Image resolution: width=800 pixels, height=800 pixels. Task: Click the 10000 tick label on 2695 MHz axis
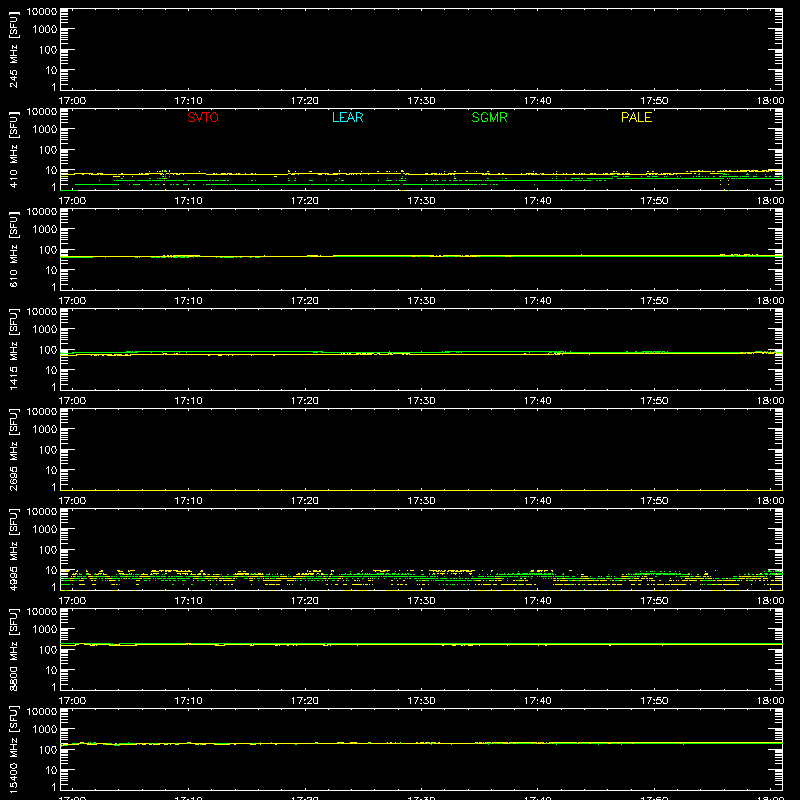coord(42,412)
